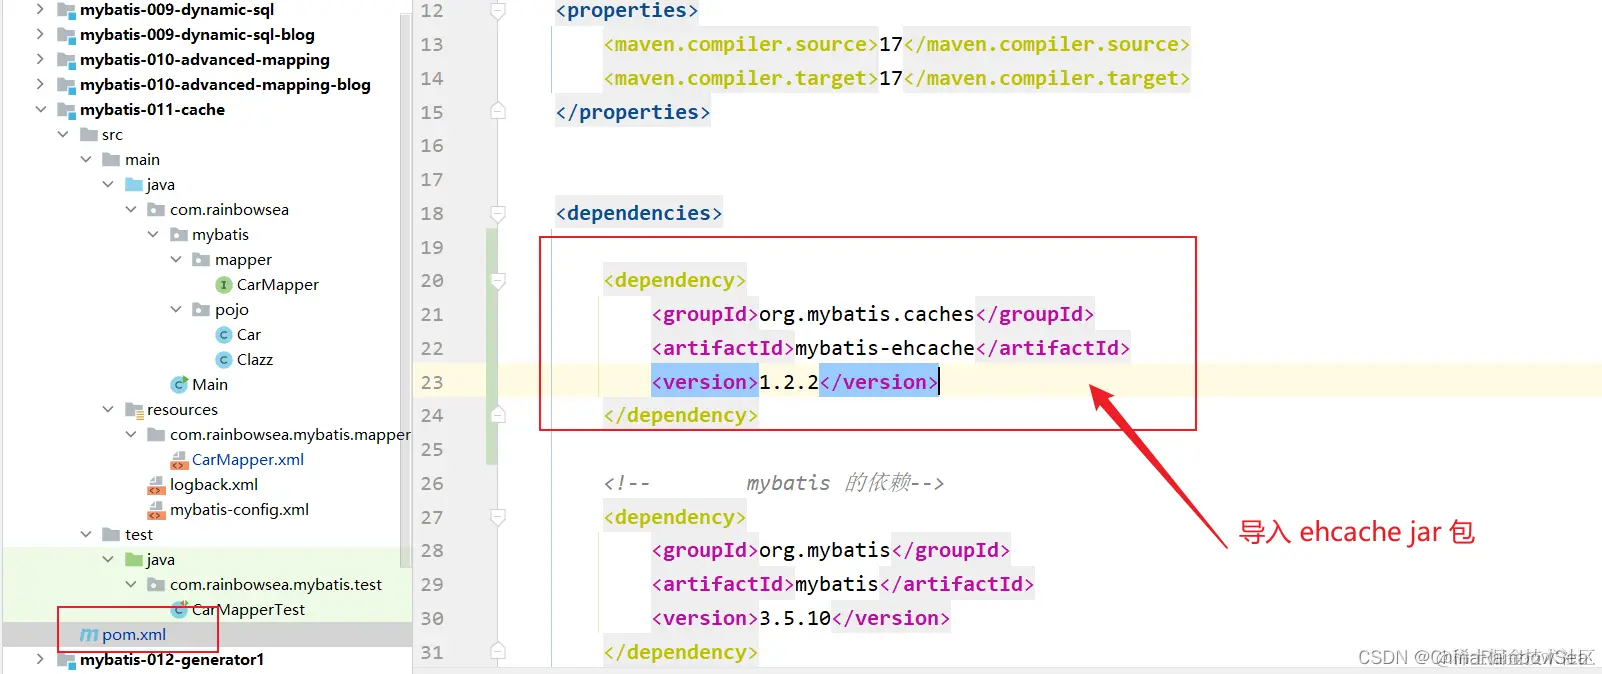Expand the mybatis-009-dynamic-sql module
Screen dimensions: 1602x674
[40, 10]
